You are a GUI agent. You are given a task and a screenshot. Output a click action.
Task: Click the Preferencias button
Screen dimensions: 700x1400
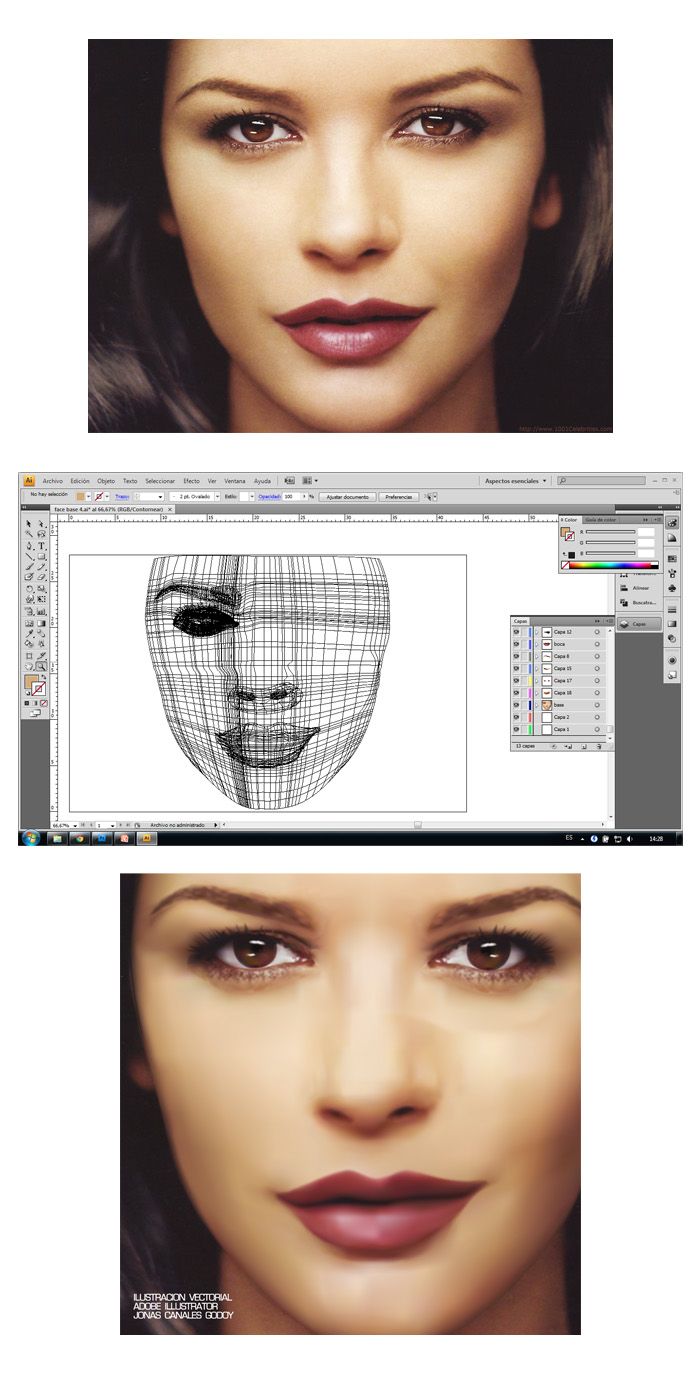[398, 496]
